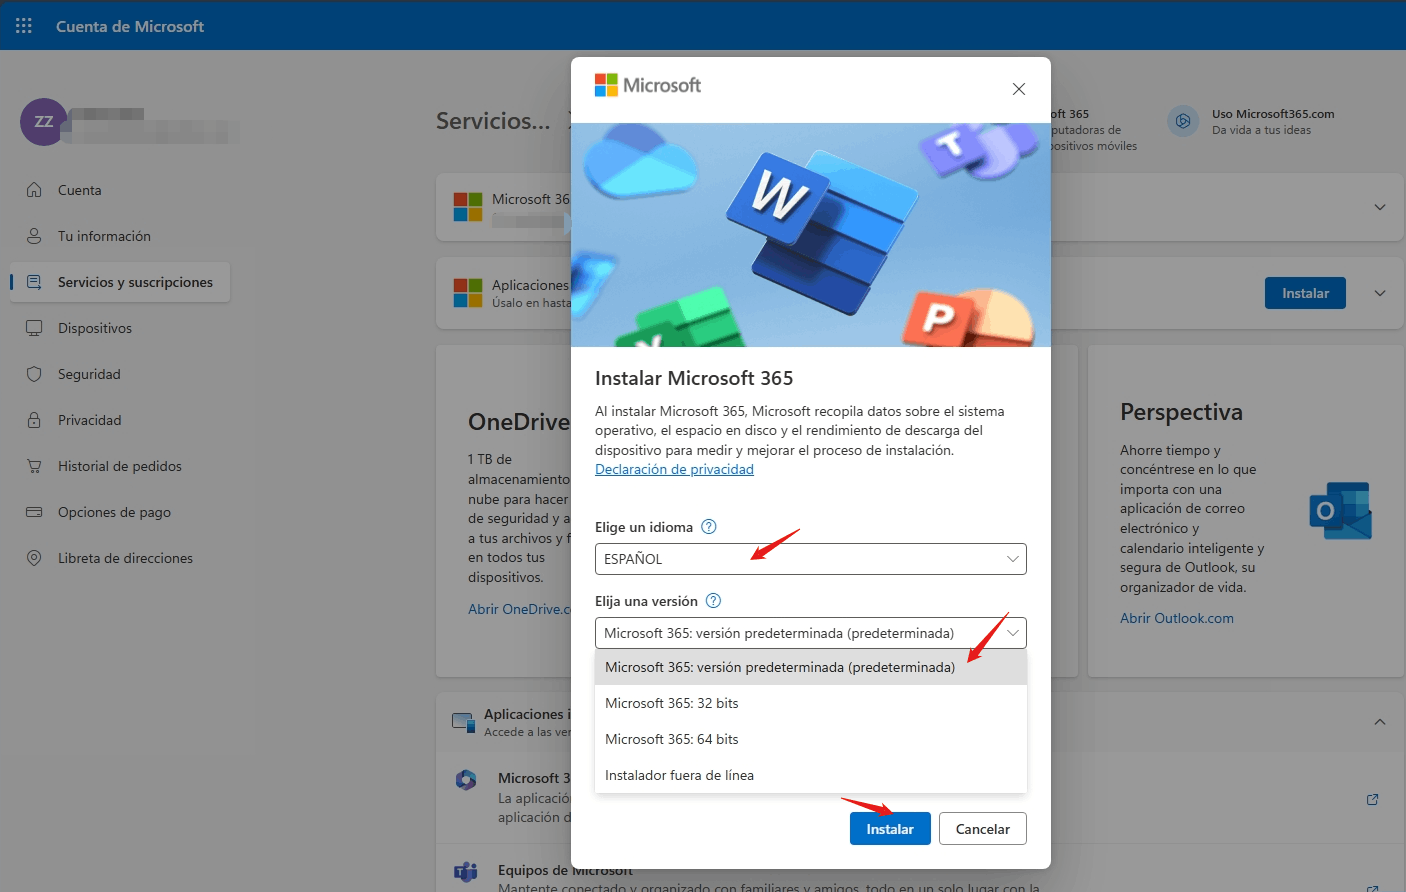Click the Perspectiva card heading
Screen dimensions: 1406x892
click(x=1181, y=412)
